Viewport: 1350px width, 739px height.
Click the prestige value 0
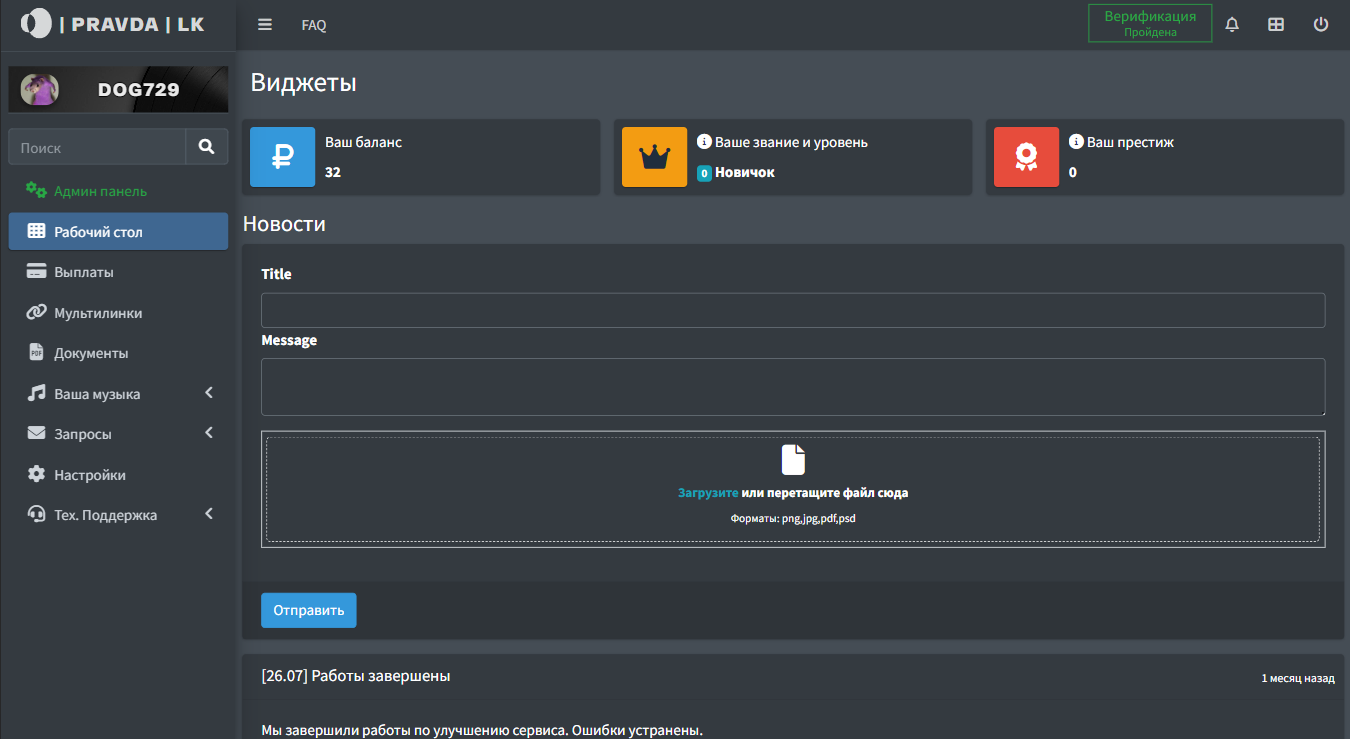pyautogui.click(x=1073, y=172)
